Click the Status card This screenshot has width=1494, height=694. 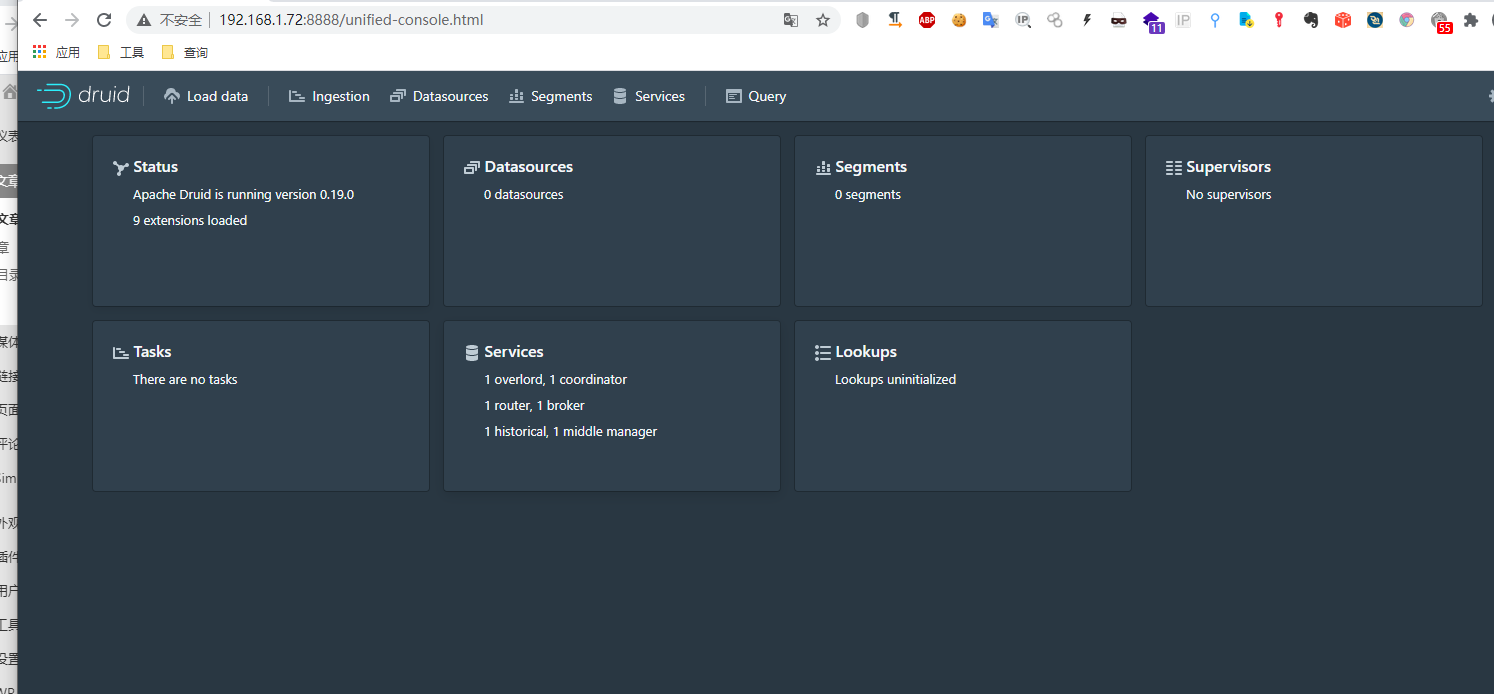point(260,220)
